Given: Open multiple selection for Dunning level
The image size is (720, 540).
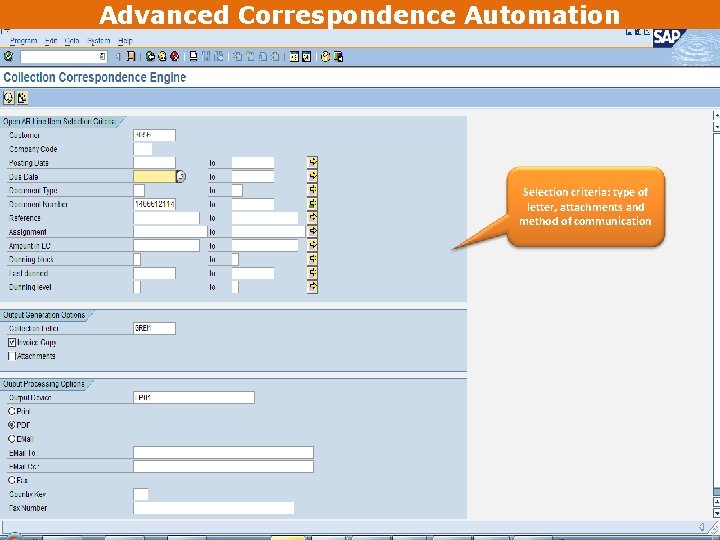Looking at the screenshot, I should (x=312, y=287).
